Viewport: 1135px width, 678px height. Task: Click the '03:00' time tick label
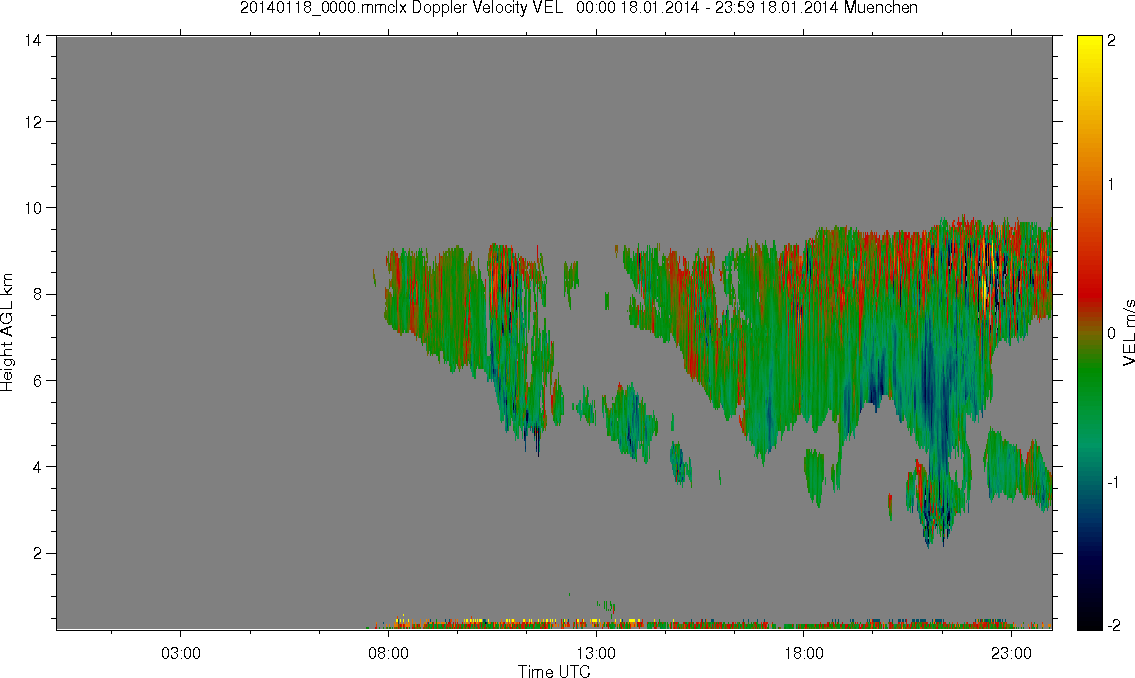pos(180,653)
